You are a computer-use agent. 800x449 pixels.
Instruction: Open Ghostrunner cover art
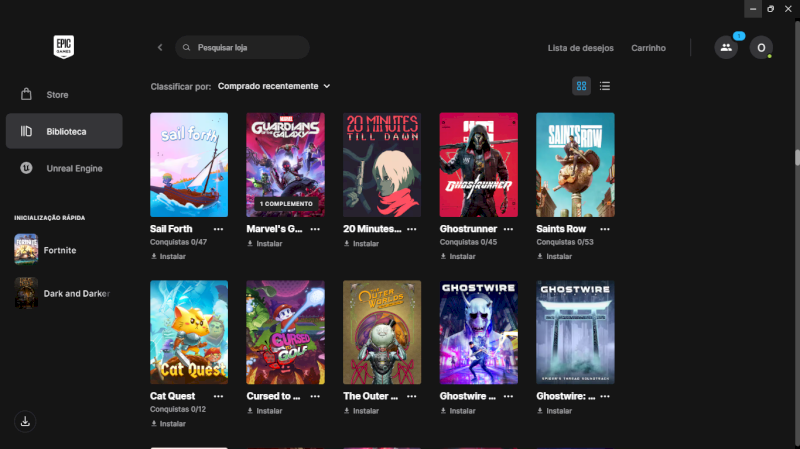[479, 165]
